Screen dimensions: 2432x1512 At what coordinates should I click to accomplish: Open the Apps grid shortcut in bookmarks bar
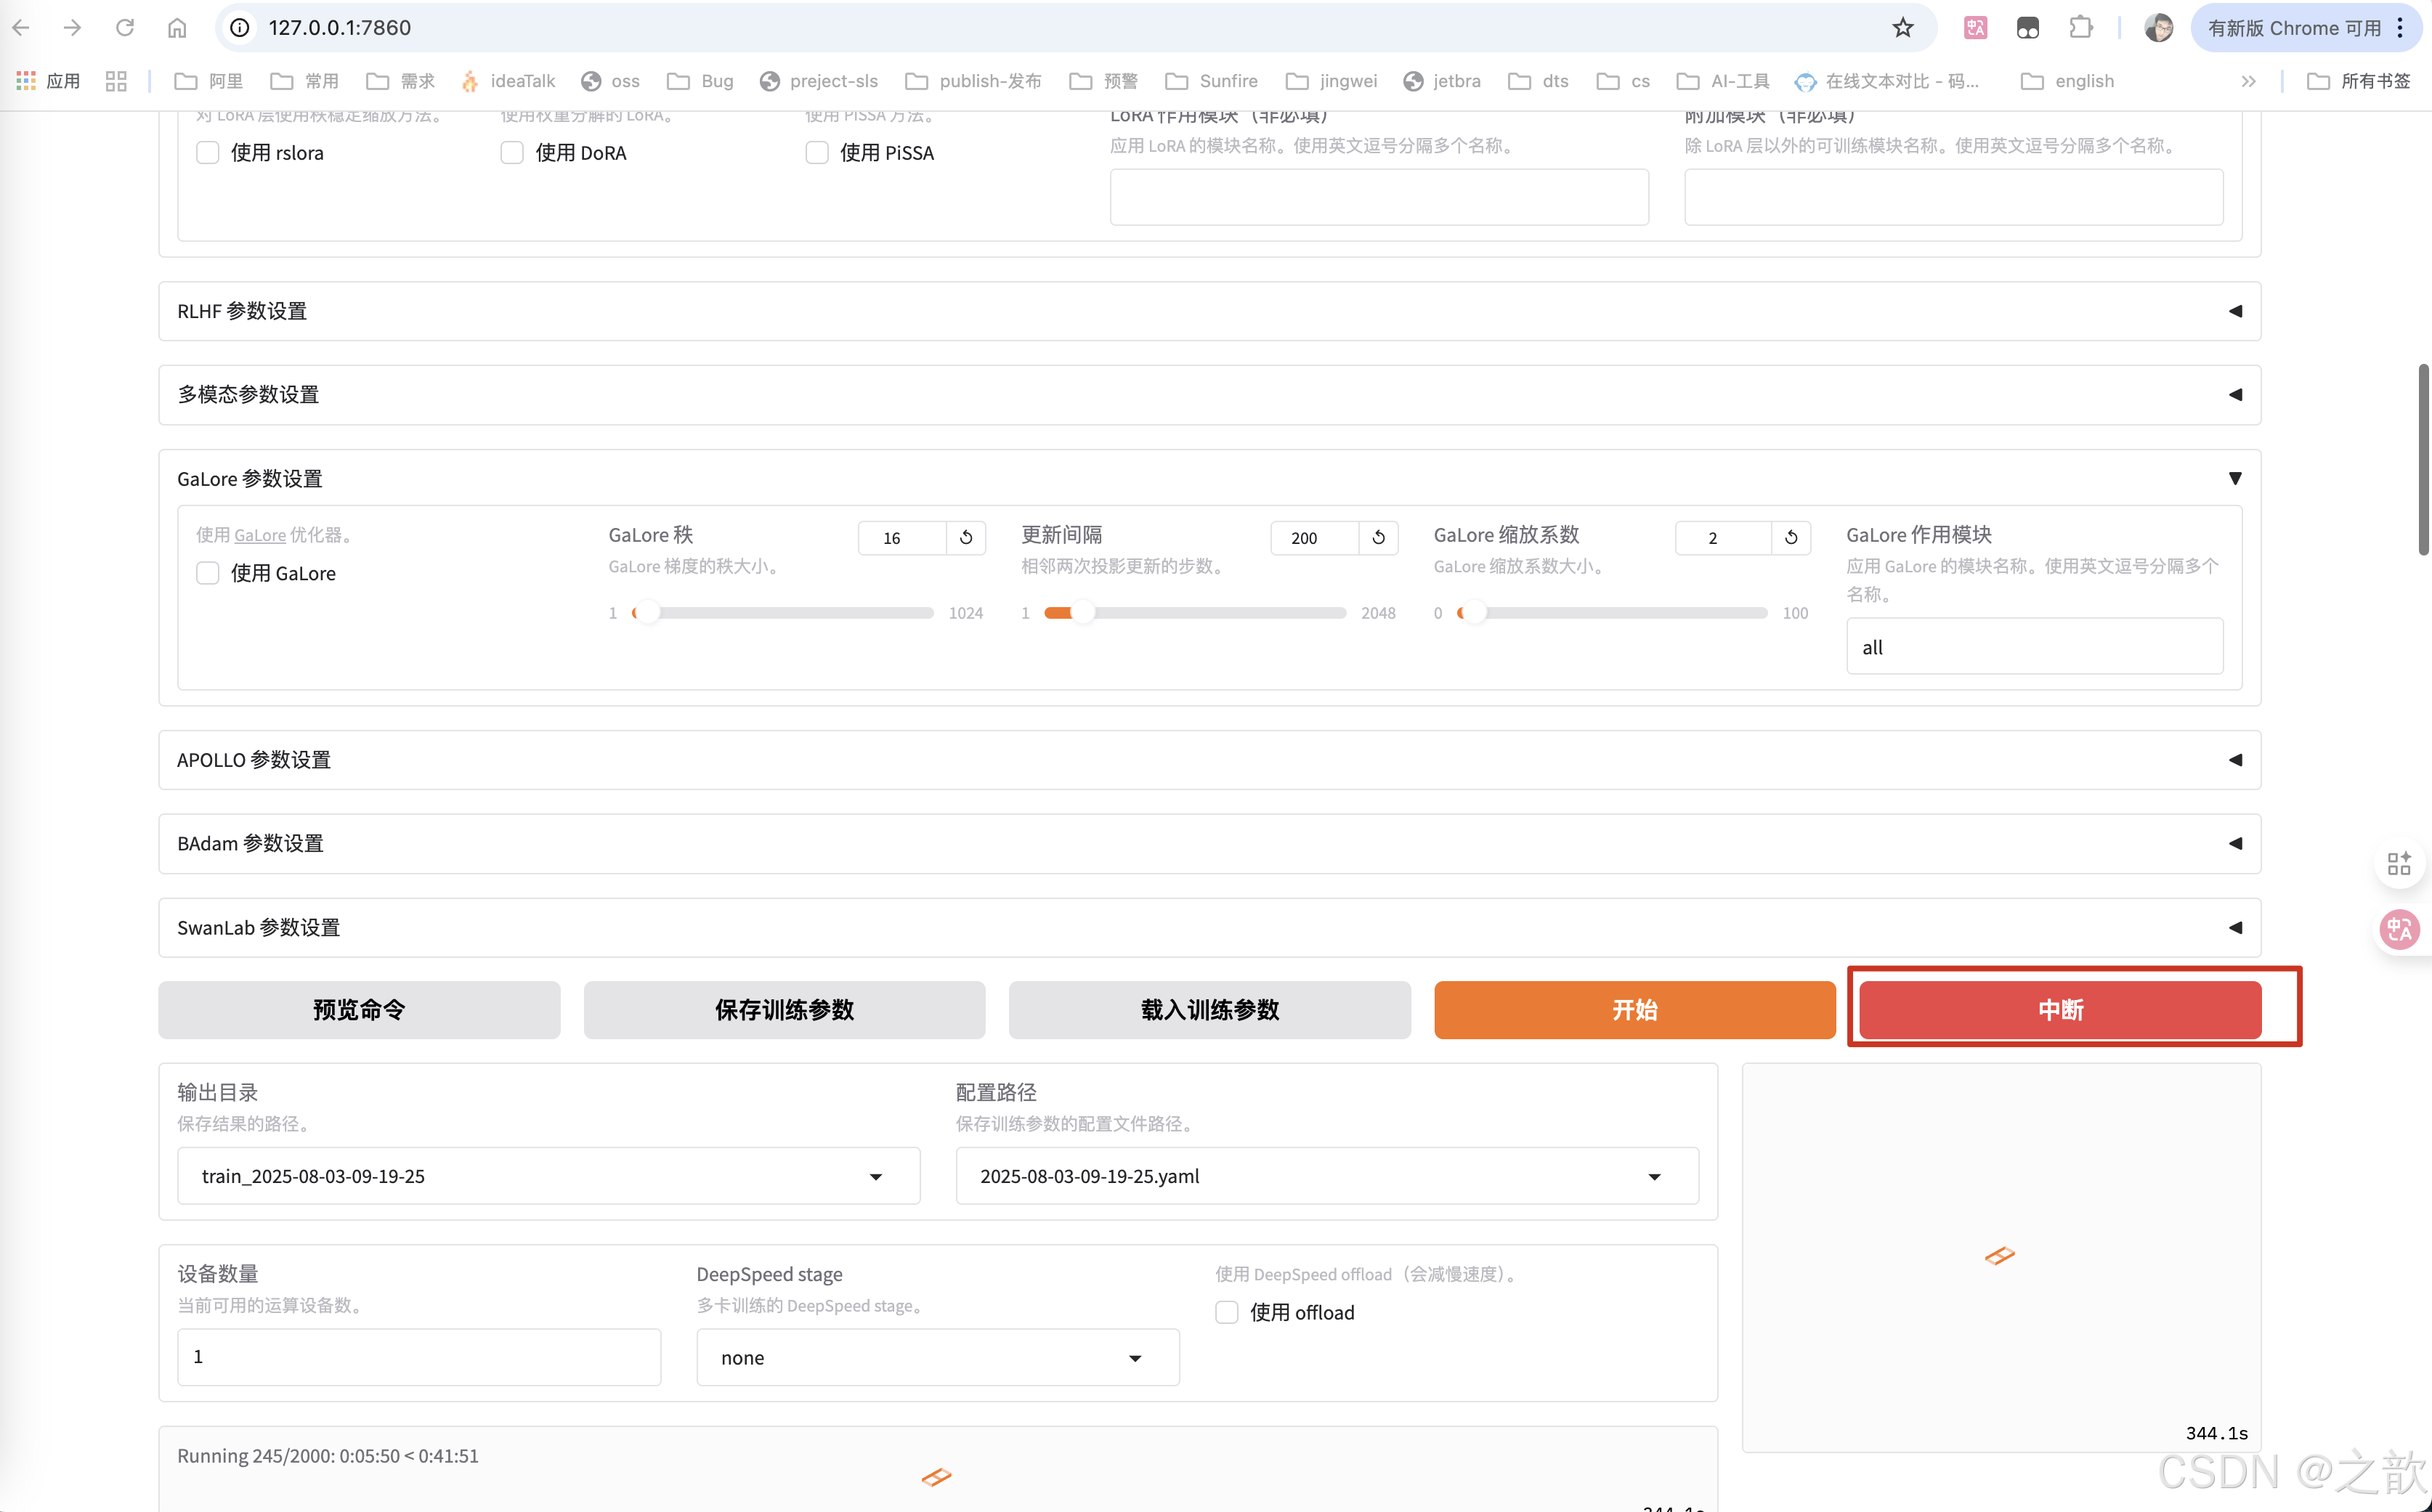tap(48, 81)
